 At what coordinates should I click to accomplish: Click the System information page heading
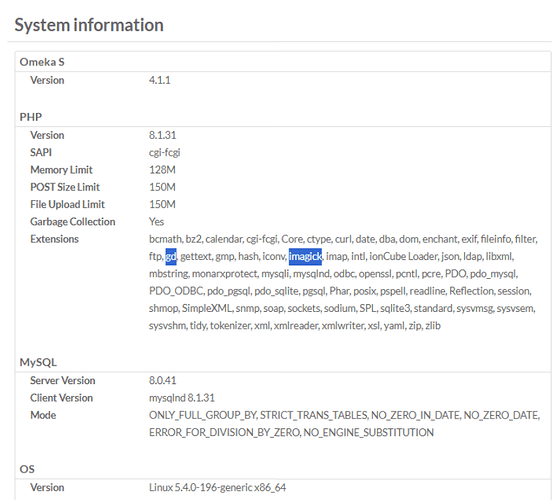(89, 25)
